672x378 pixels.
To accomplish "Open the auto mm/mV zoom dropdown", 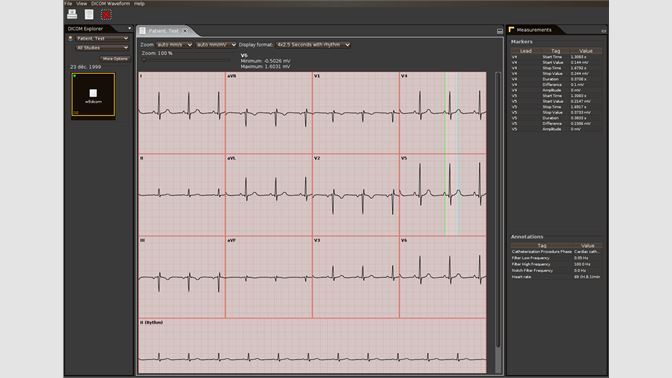I will point(216,45).
